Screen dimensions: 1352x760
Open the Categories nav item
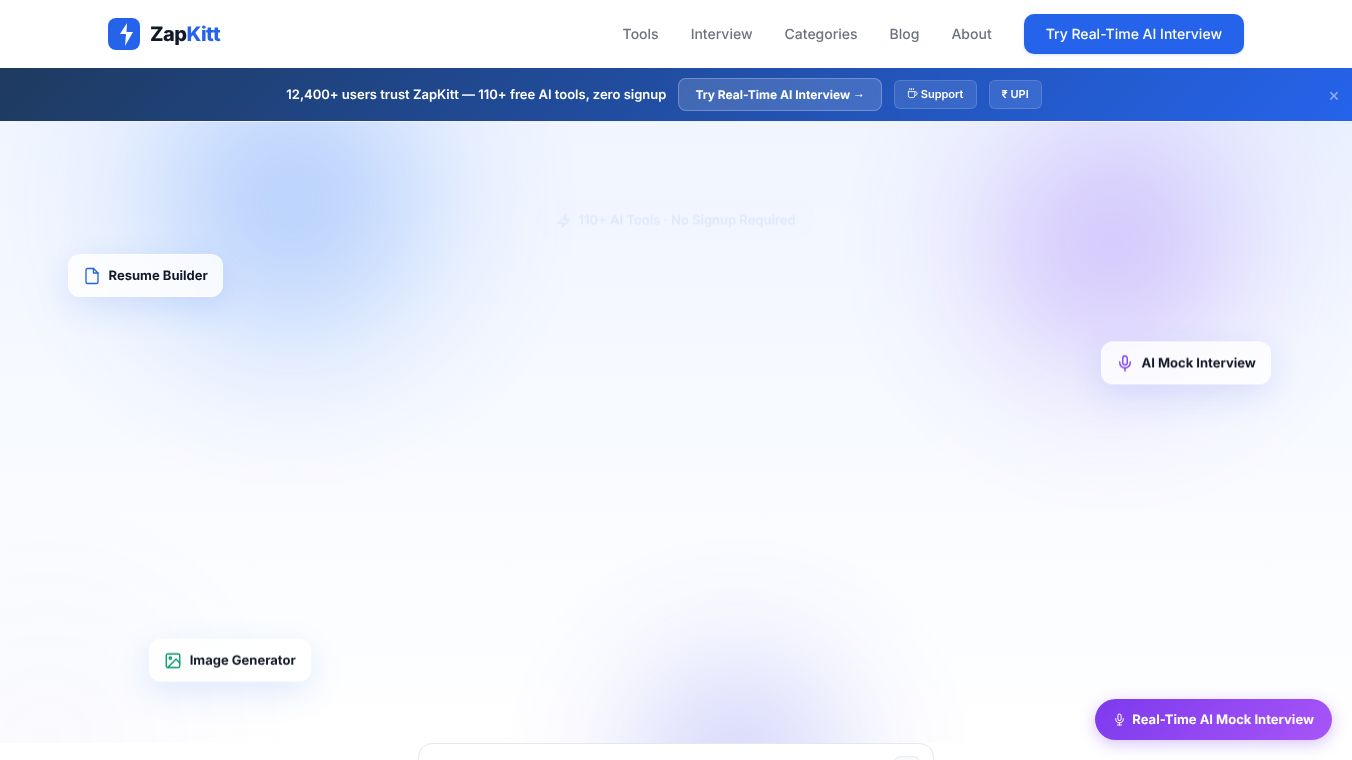820,34
